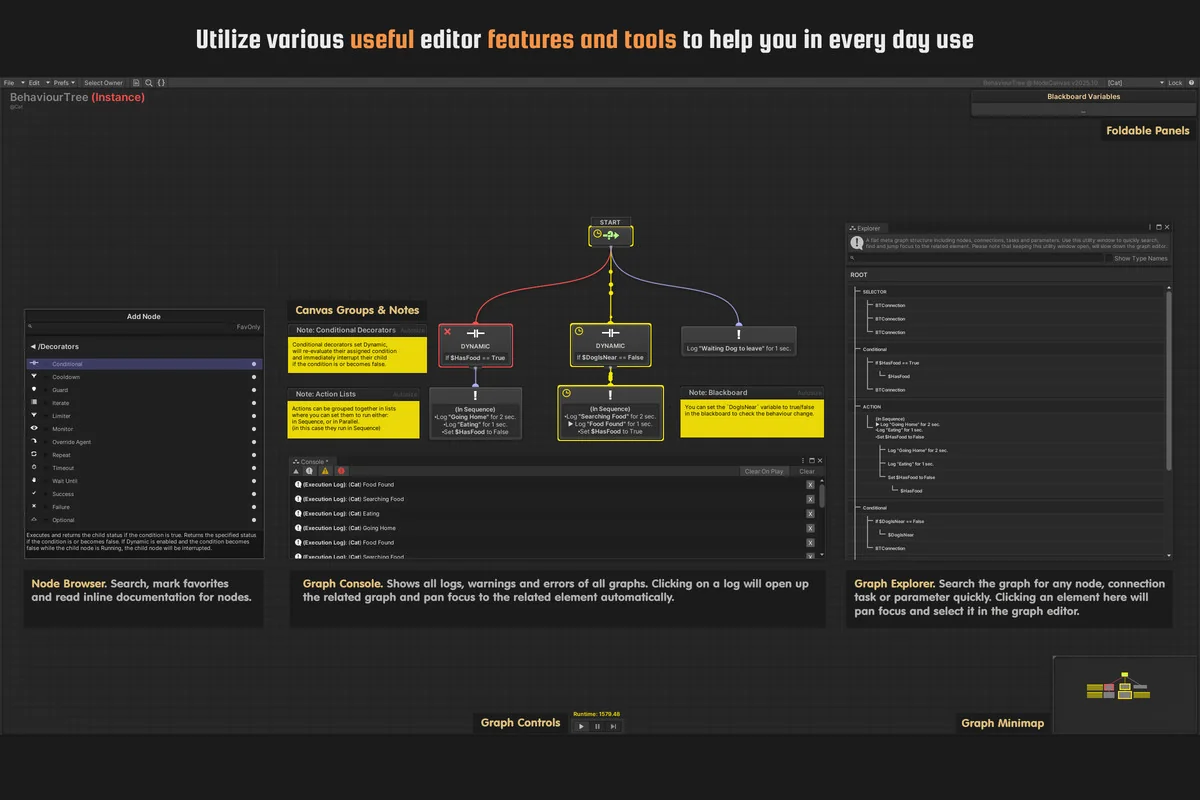Mark the Cooldown node as favorite
The width and height of the screenshot is (1200, 800).
(x=254, y=377)
